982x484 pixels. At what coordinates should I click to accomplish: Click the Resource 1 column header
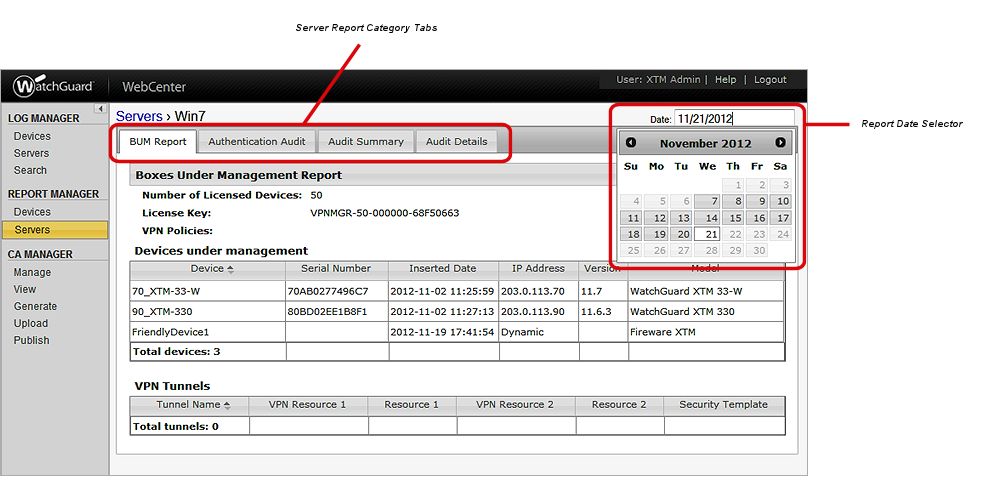click(411, 404)
